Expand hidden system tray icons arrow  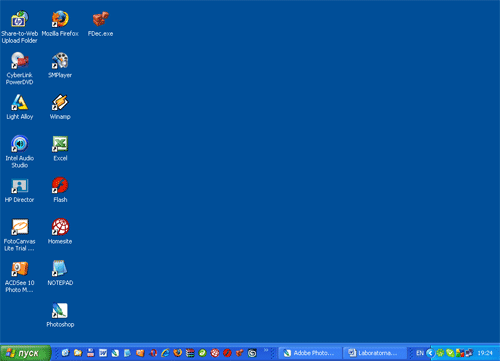point(430,353)
